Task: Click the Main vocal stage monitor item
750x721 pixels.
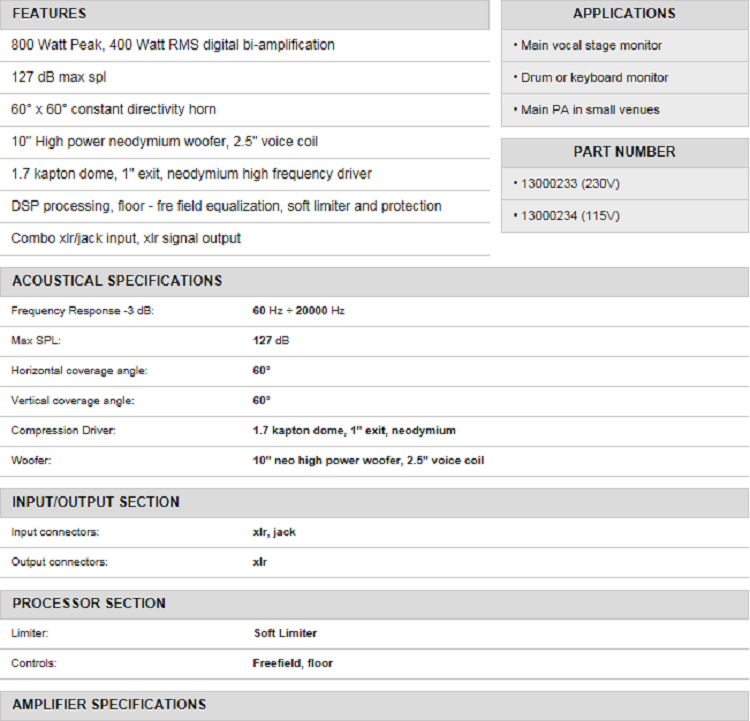Action: click(x=591, y=46)
